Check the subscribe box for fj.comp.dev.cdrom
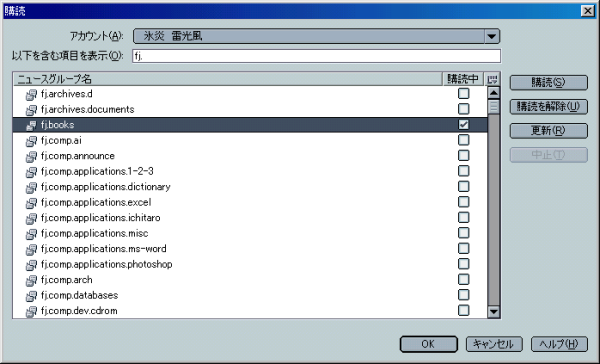The height and width of the screenshot is (364, 600). (x=463, y=310)
